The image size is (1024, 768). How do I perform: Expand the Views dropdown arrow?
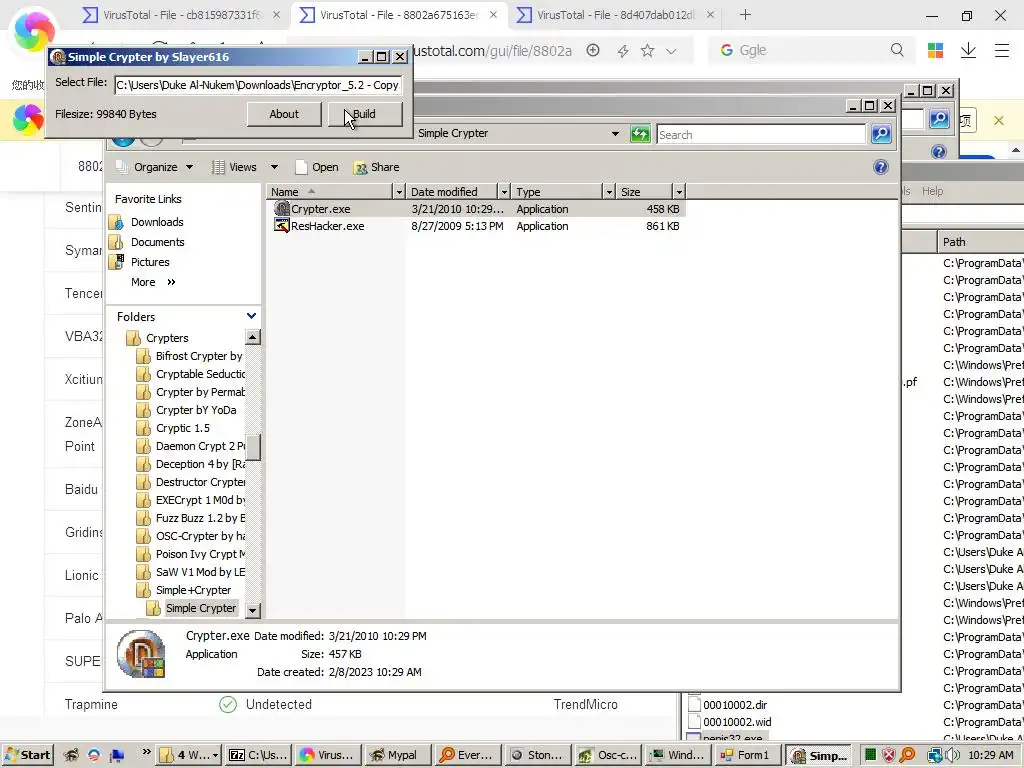point(274,167)
